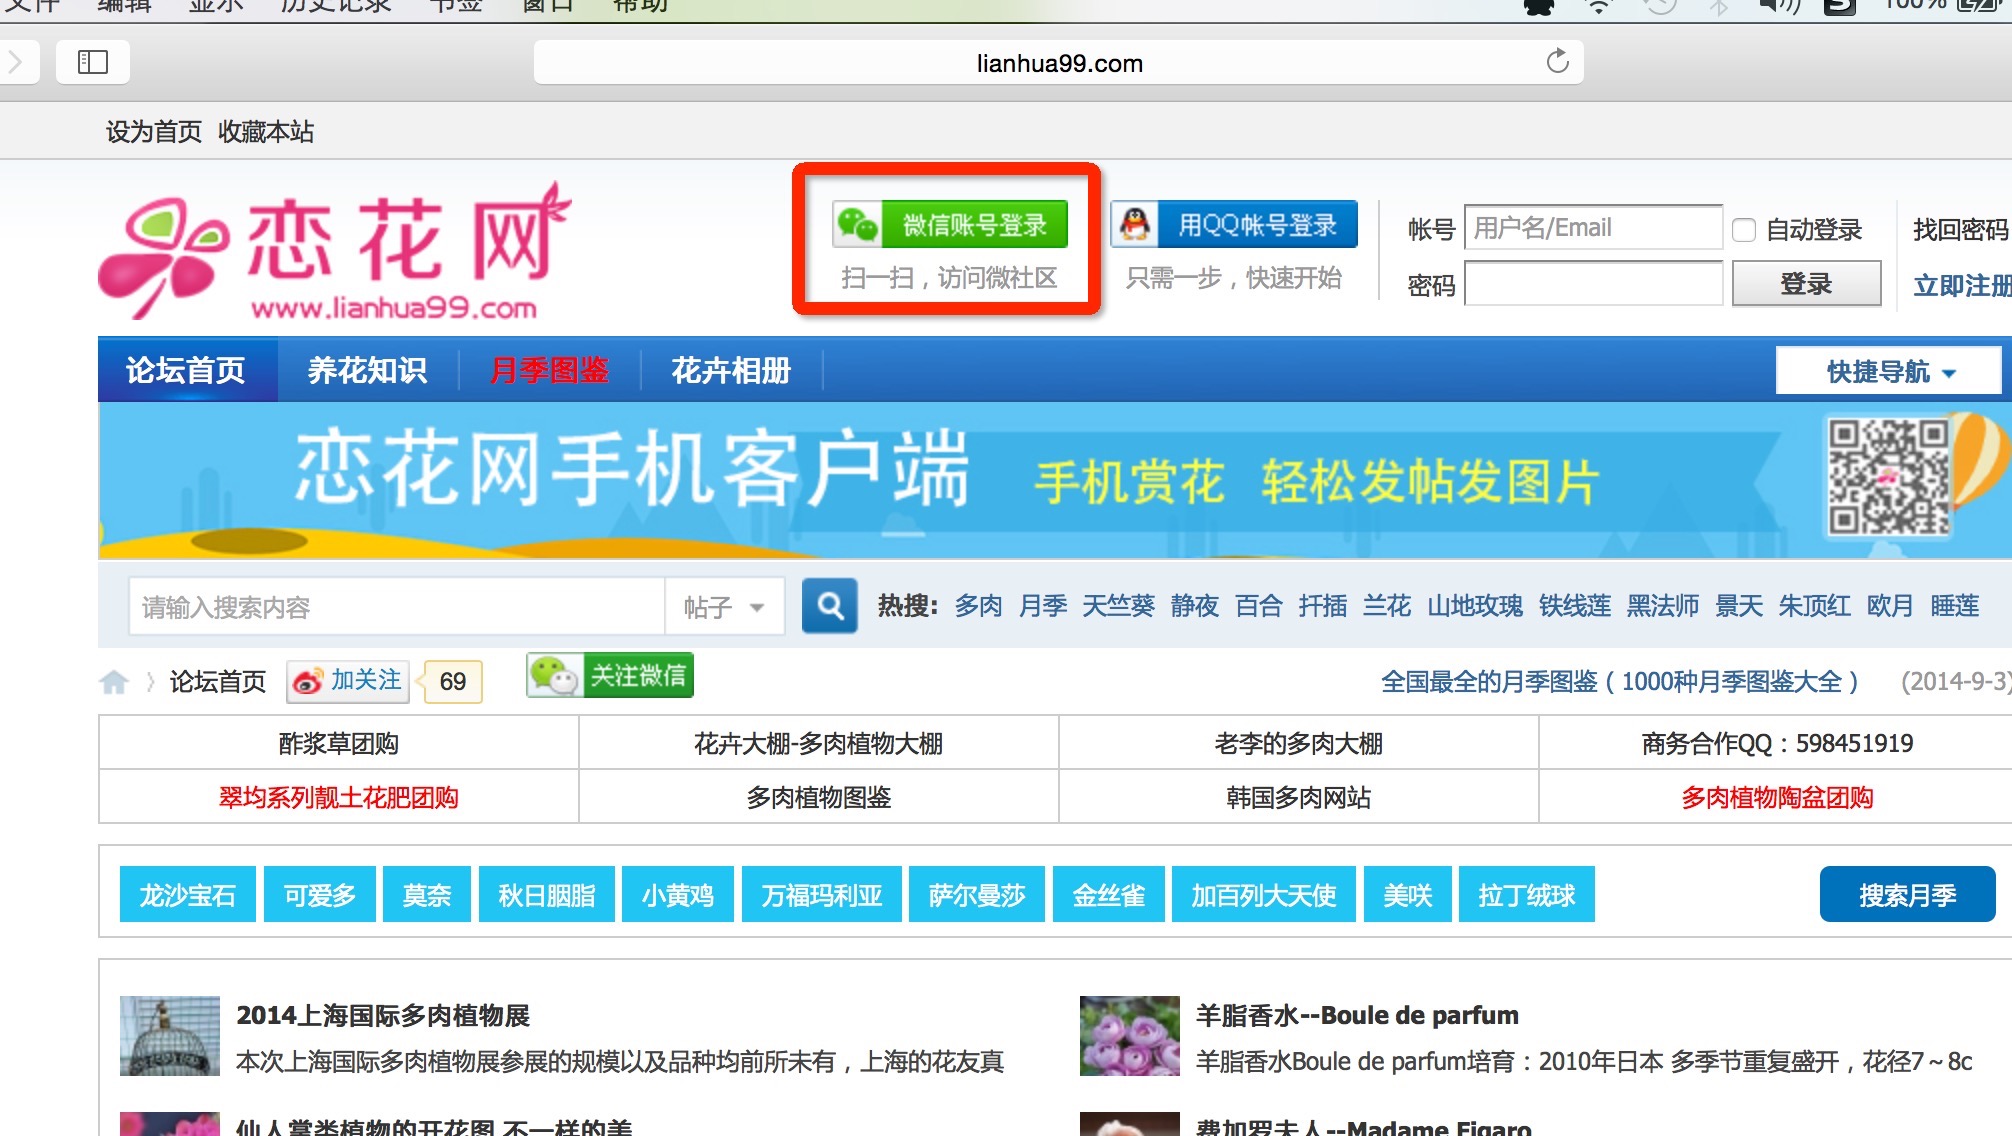Switch to the 论坛首页 nav tab
Image resolution: width=2012 pixels, height=1136 pixels.
(x=186, y=370)
